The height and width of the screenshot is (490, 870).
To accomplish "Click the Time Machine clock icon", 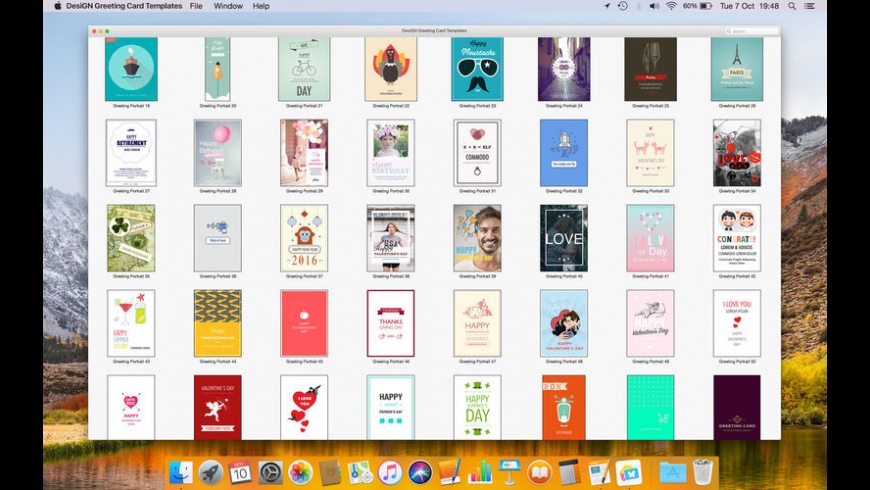I will (623, 6).
